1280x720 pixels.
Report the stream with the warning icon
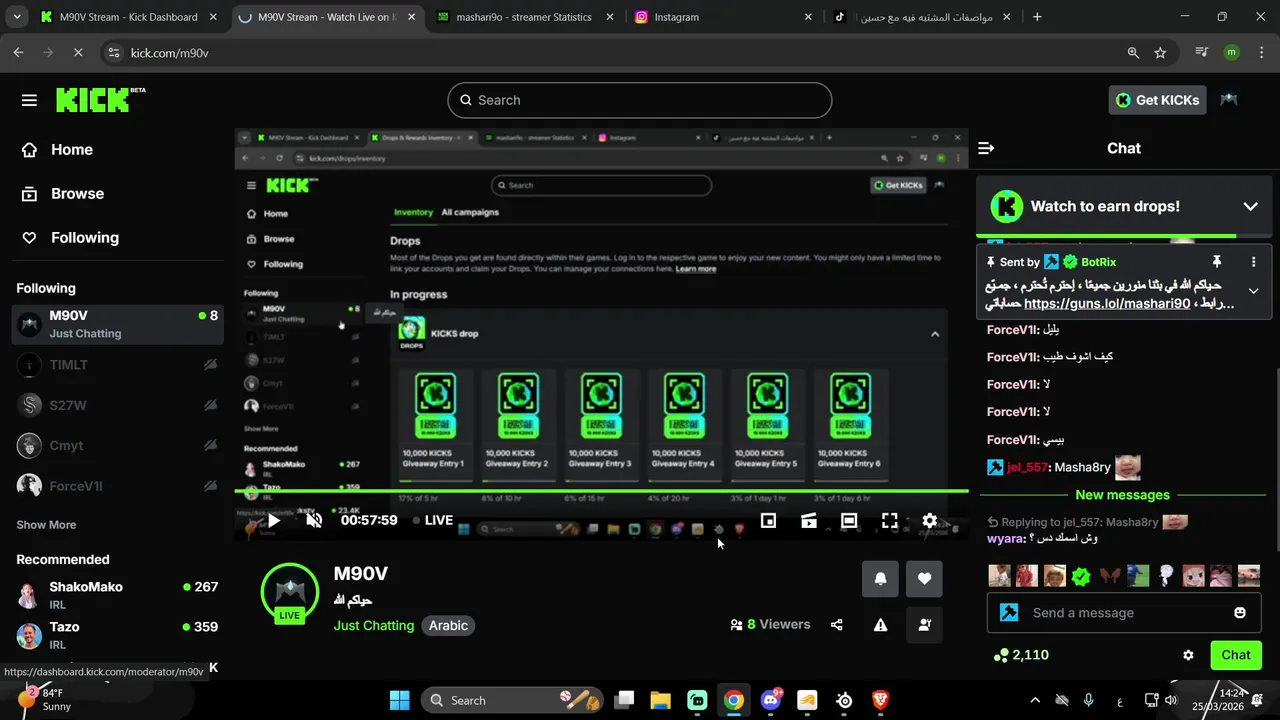point(880,625)
